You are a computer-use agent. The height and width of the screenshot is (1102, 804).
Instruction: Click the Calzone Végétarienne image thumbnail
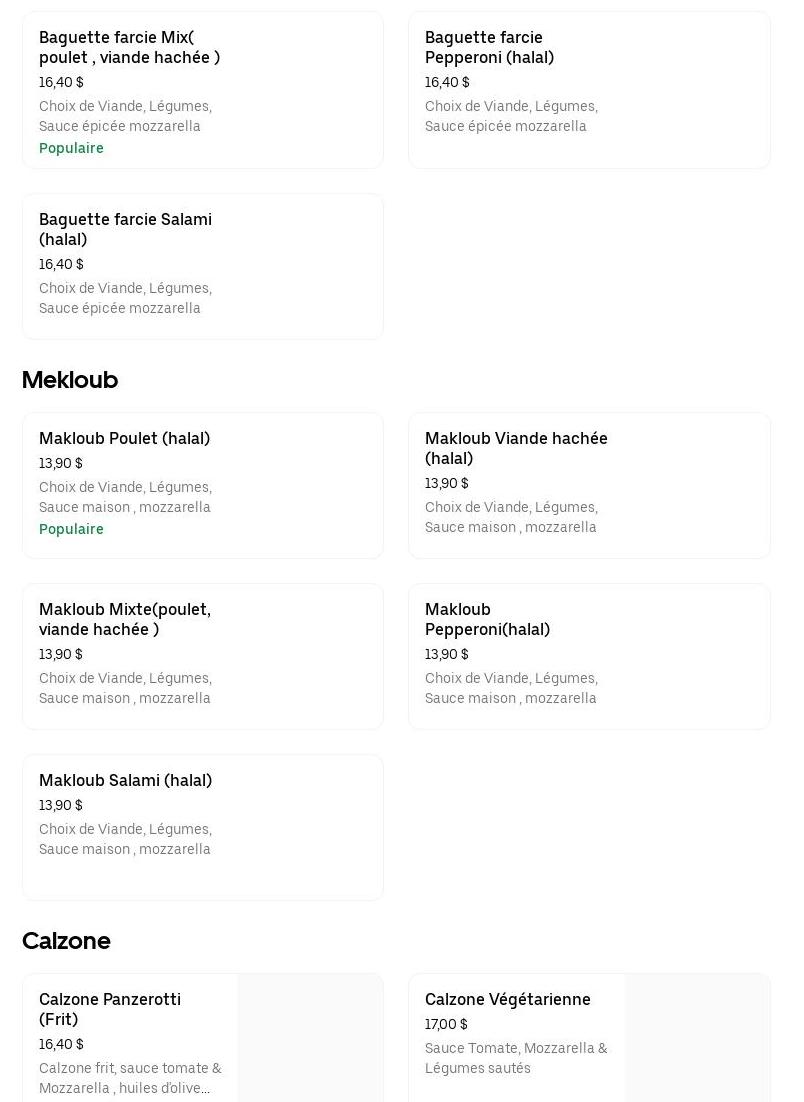click(x=697, y=1038)
